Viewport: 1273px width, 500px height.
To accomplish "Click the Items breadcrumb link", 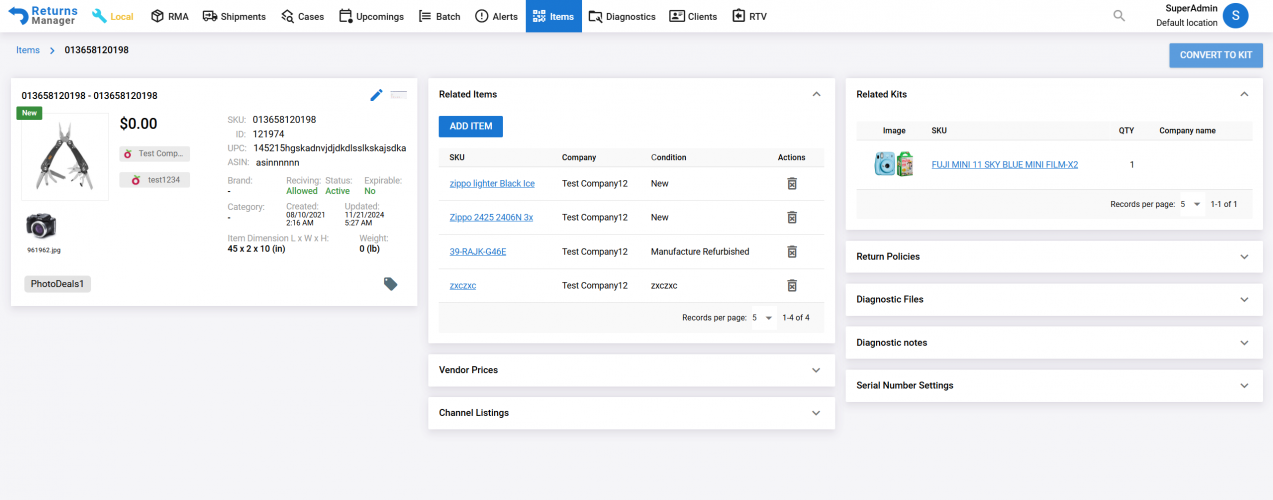I will pyautogui.click(x=28, y=50).
